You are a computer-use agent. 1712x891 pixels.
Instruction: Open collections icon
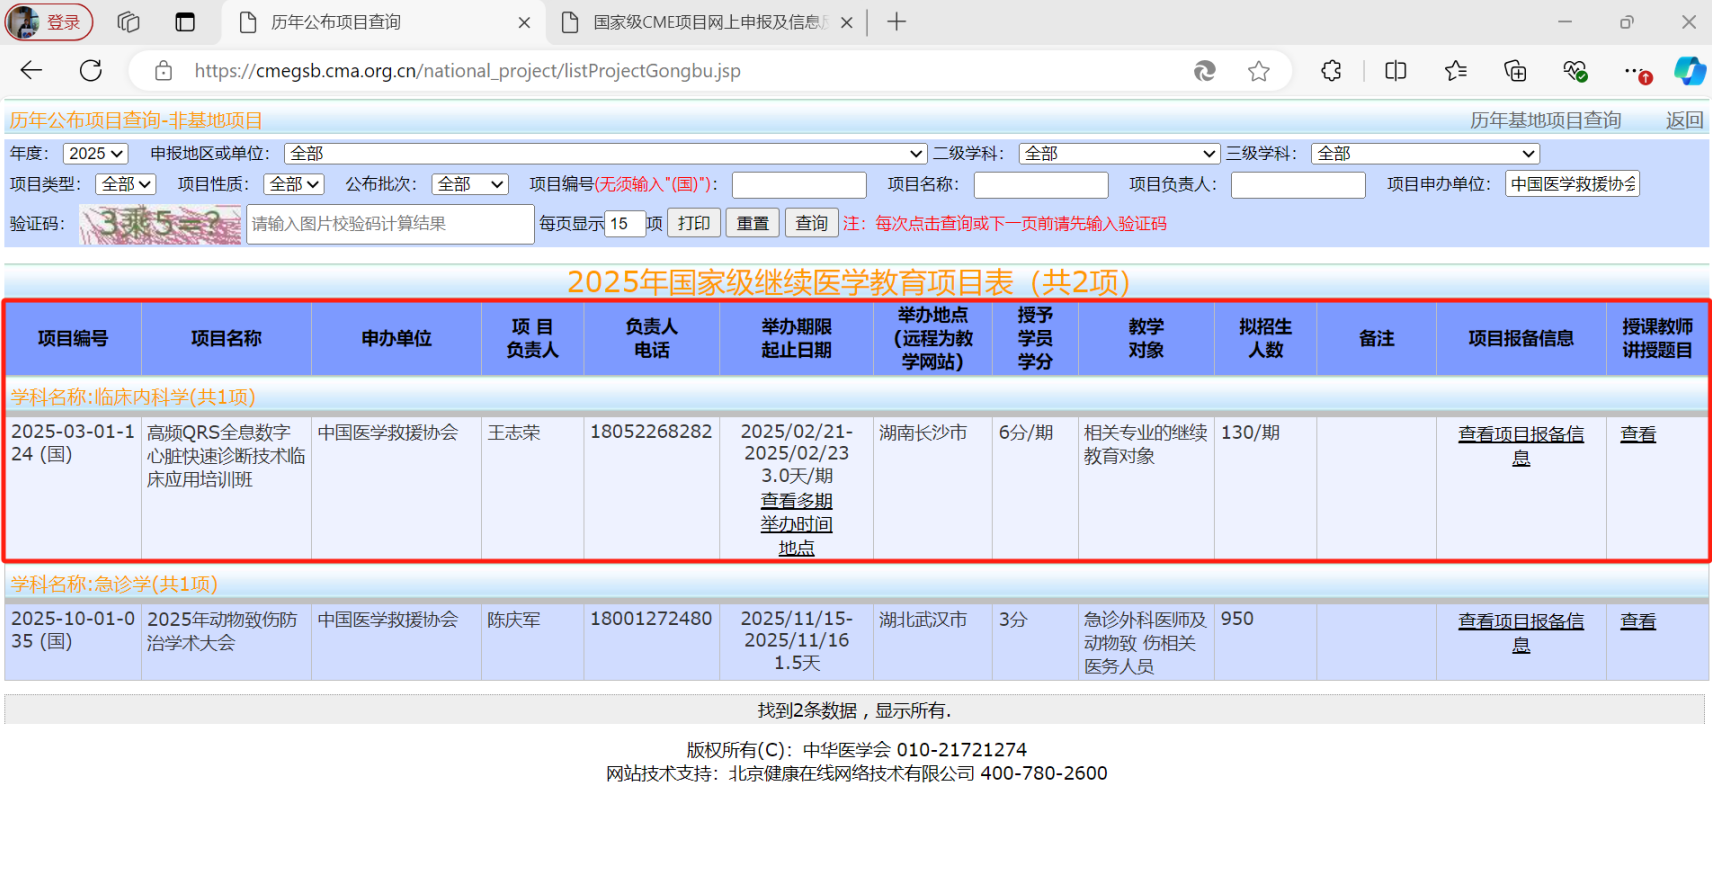pos(1515,71)
